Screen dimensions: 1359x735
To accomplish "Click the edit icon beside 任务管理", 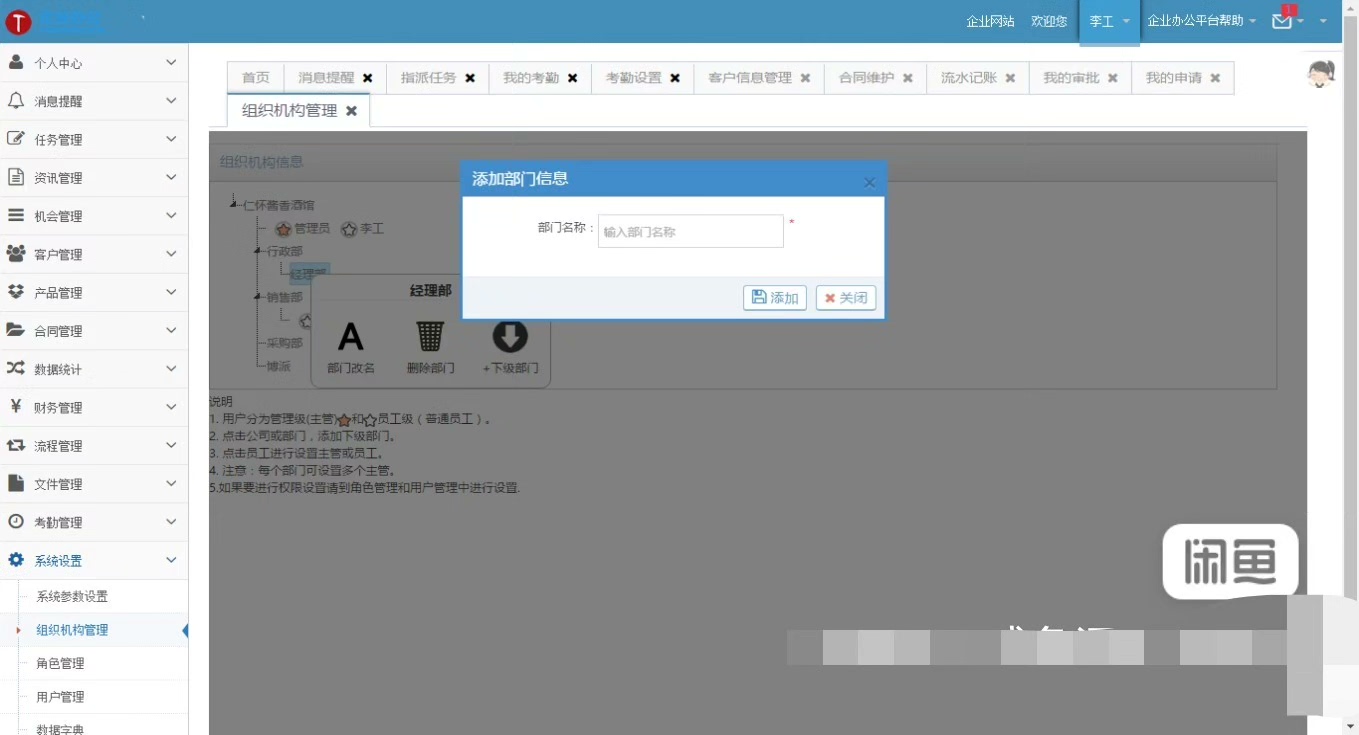I will pyautogui.click(x=16, y=139).
